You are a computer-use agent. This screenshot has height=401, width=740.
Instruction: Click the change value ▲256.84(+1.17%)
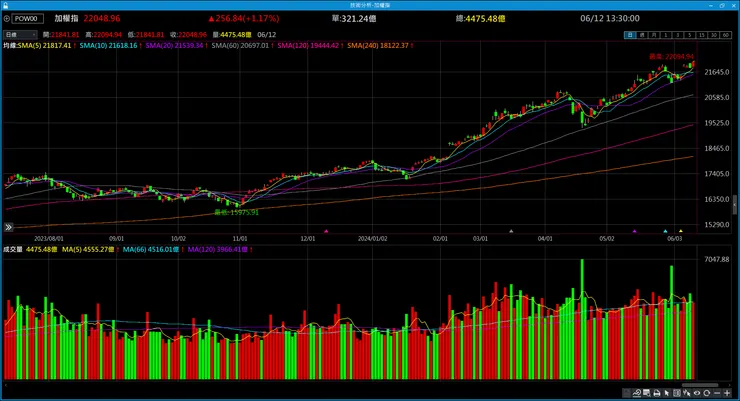[244, 18]
